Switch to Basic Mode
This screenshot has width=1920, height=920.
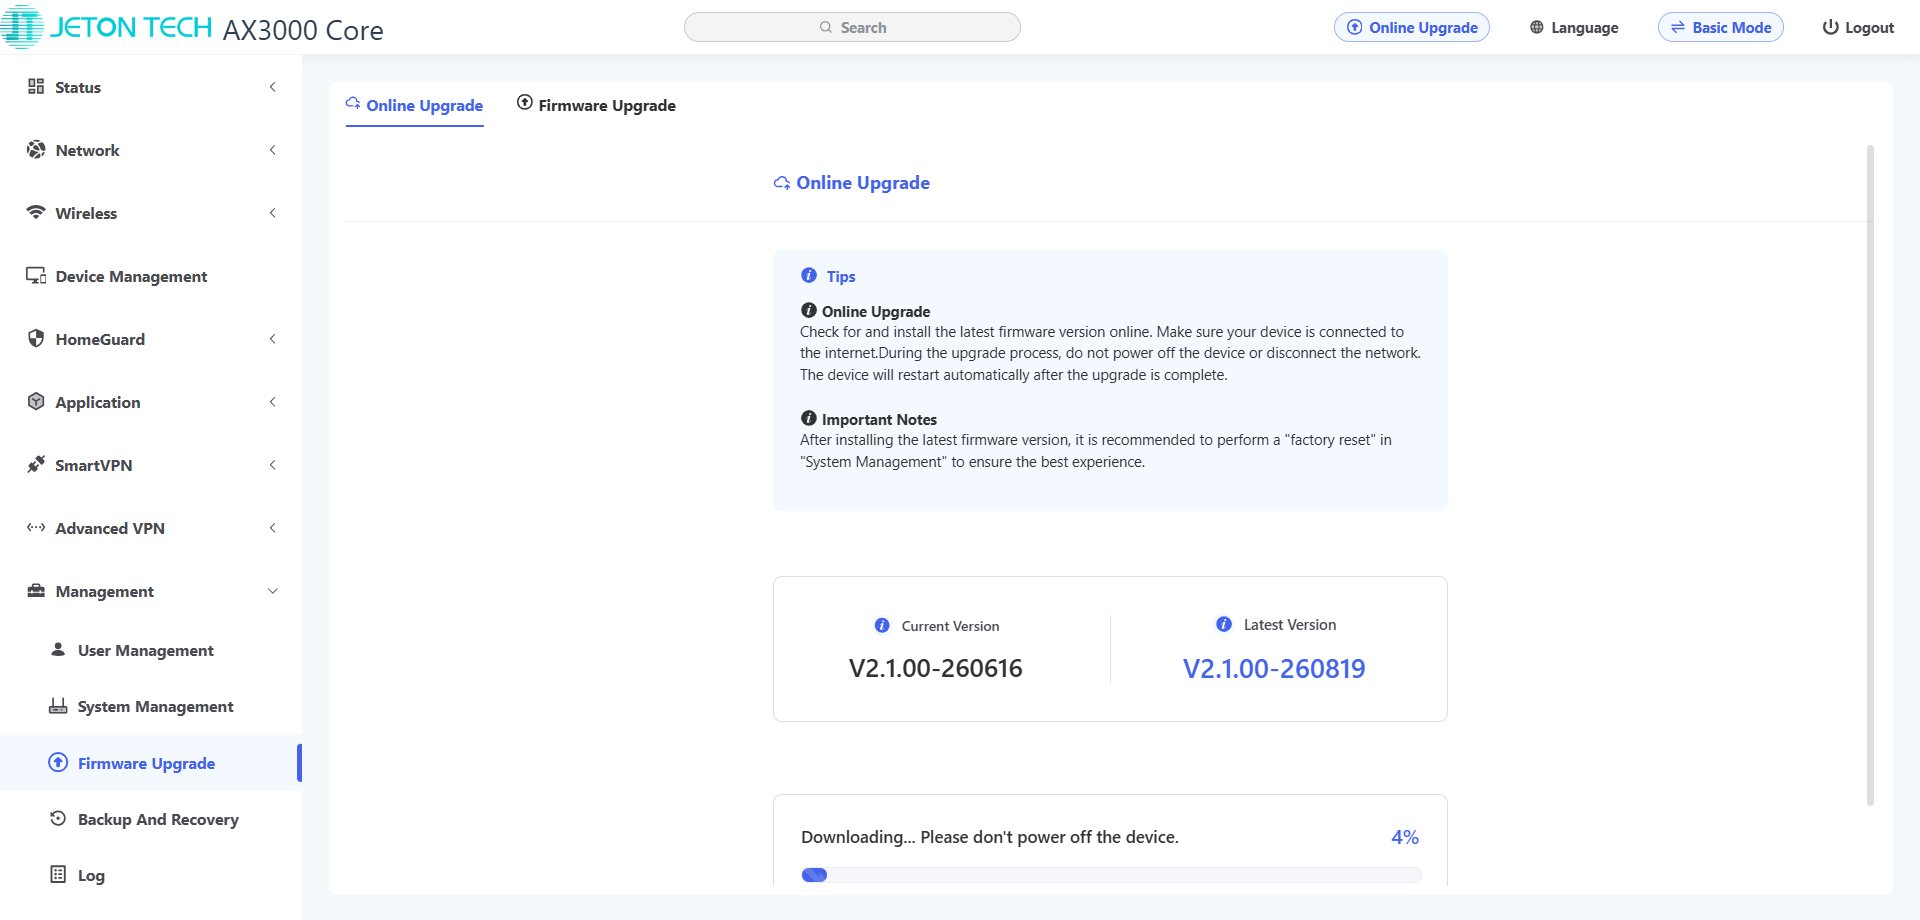[1721, 27]
